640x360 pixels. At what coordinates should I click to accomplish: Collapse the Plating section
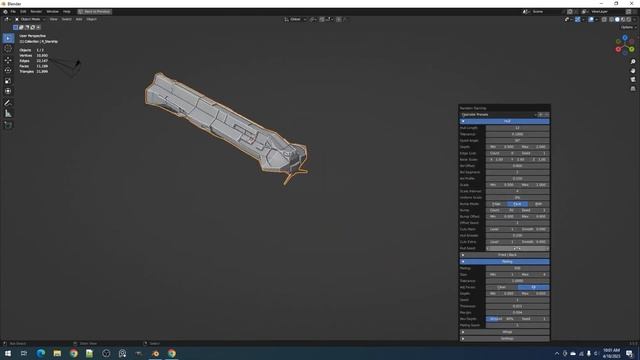tap(504, 262)
